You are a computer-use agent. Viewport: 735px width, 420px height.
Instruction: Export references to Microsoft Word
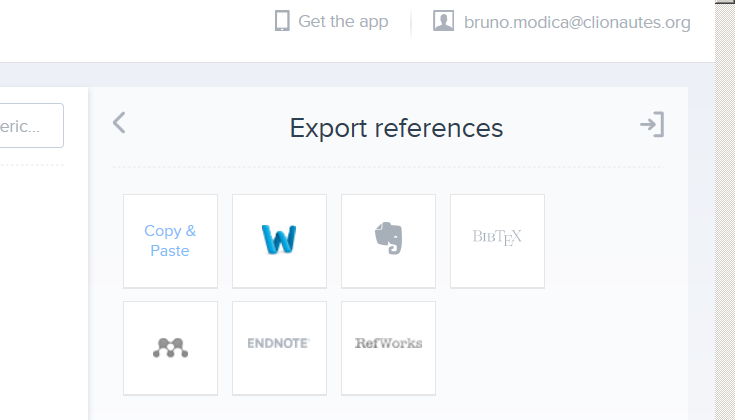(279, 241)
